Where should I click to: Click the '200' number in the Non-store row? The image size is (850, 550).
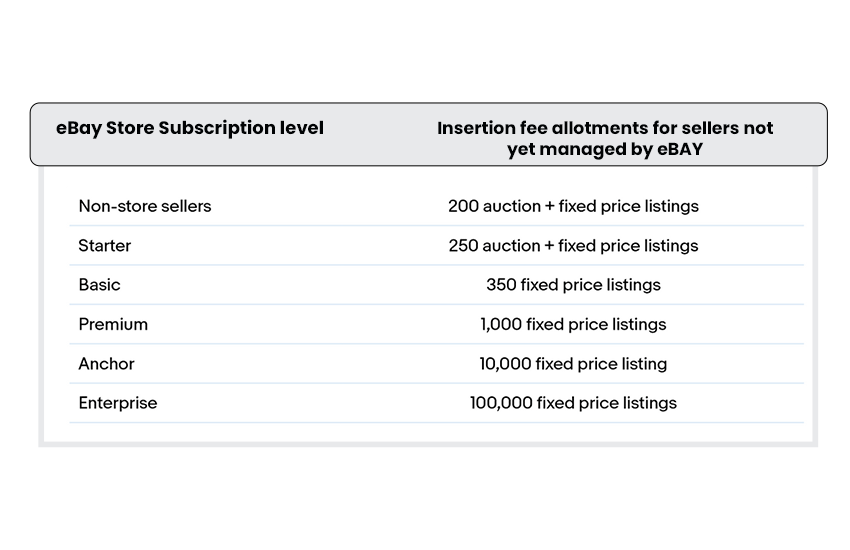[463, 206]
